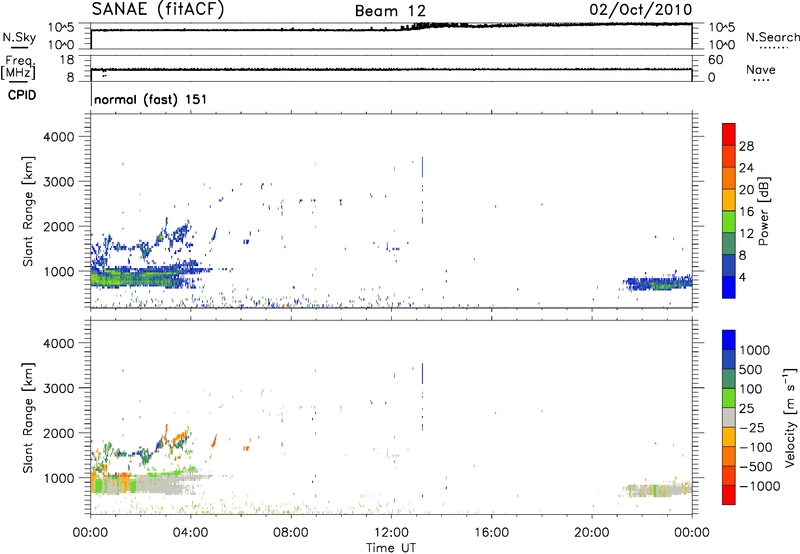The width and height of the screenshot is (800, 554).
Task: Click the 'Freq. [MHz]' axis label
Action: (x=19, y=67)
